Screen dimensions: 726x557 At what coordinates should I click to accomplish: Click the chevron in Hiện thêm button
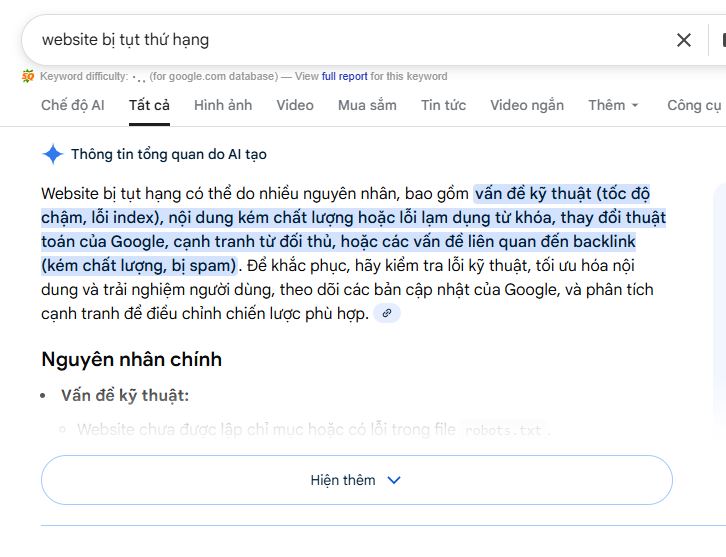point(394,480)
